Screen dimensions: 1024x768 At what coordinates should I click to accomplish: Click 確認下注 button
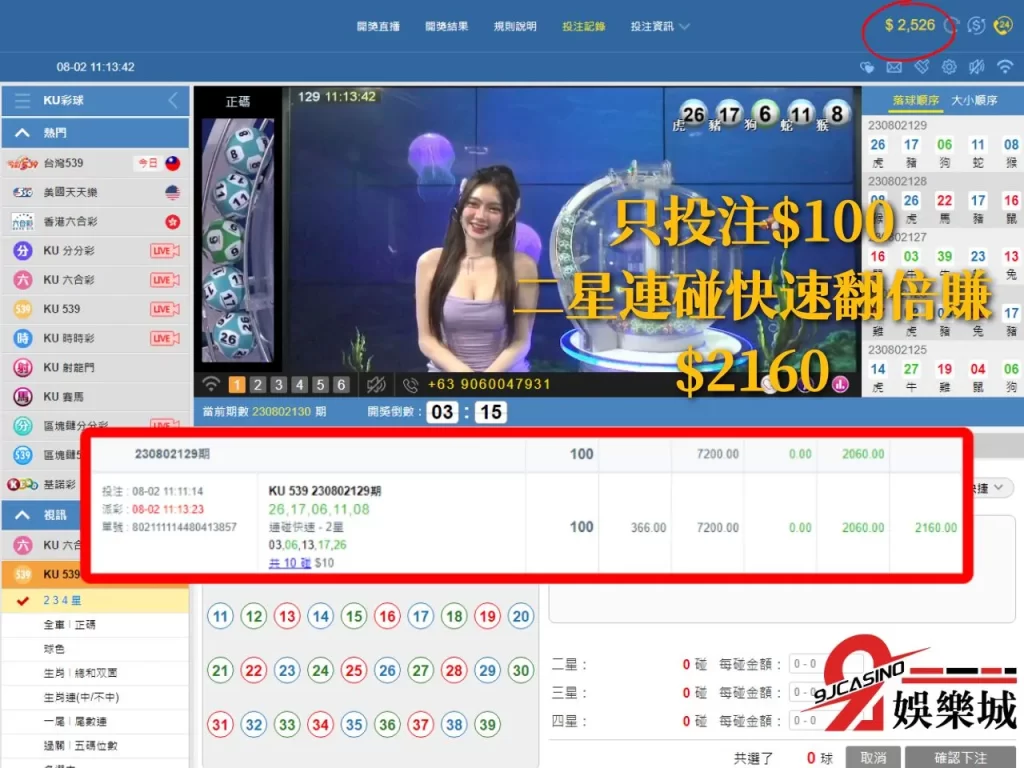tap(961, 758)
